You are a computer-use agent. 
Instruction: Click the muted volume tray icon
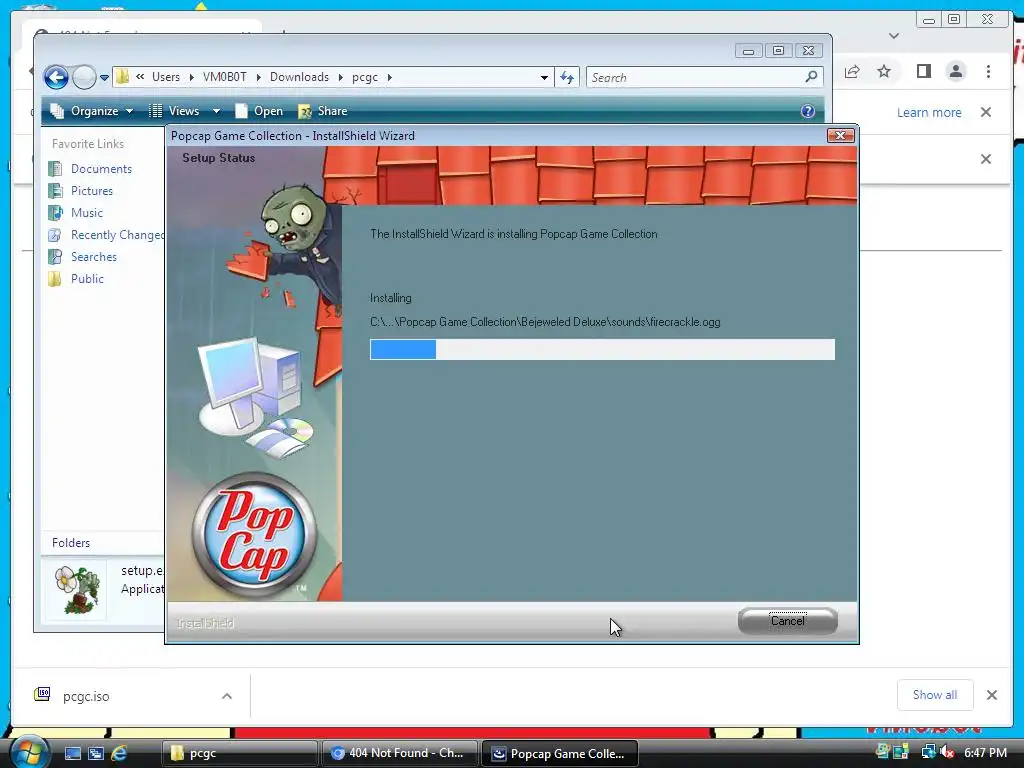tap(947, 752)
